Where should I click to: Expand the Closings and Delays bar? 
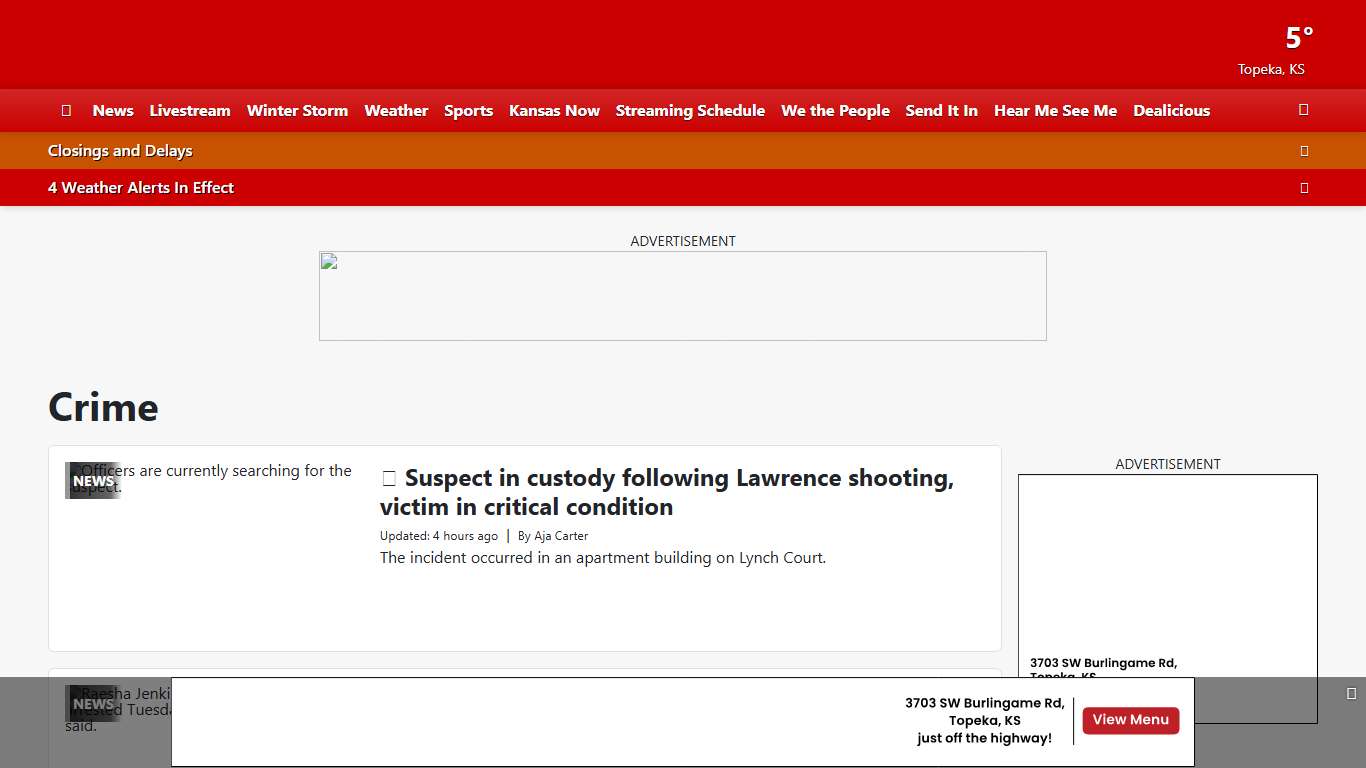coord(1303,151)
